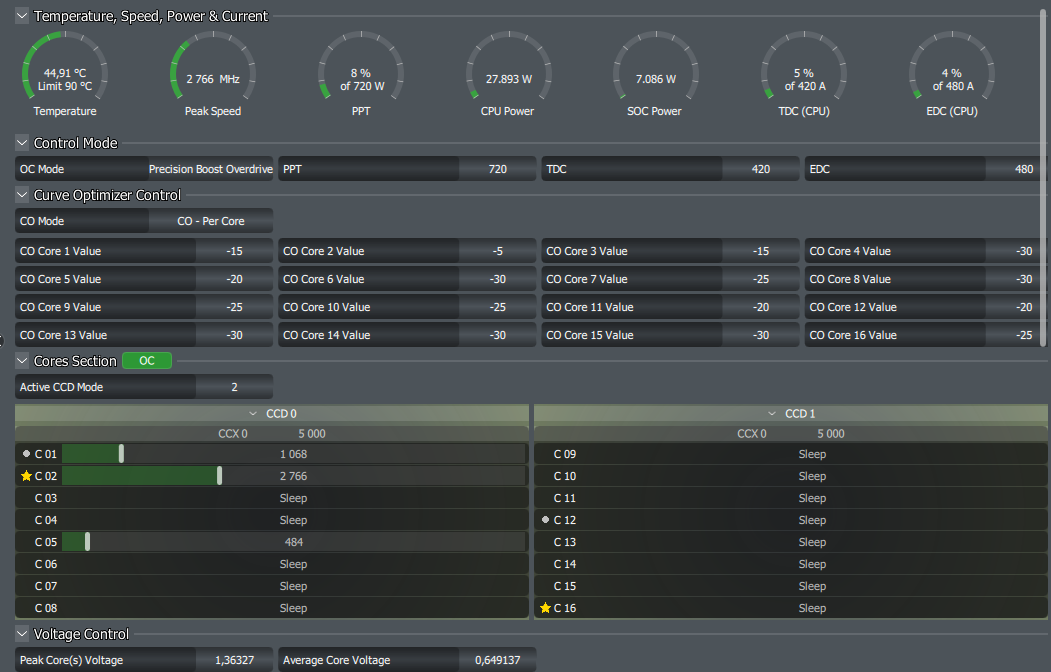Screen dimensions: 1051x672
Task: Click the CCD 0 CCX 0 speed 5 000
Action: tap(312, 433)
